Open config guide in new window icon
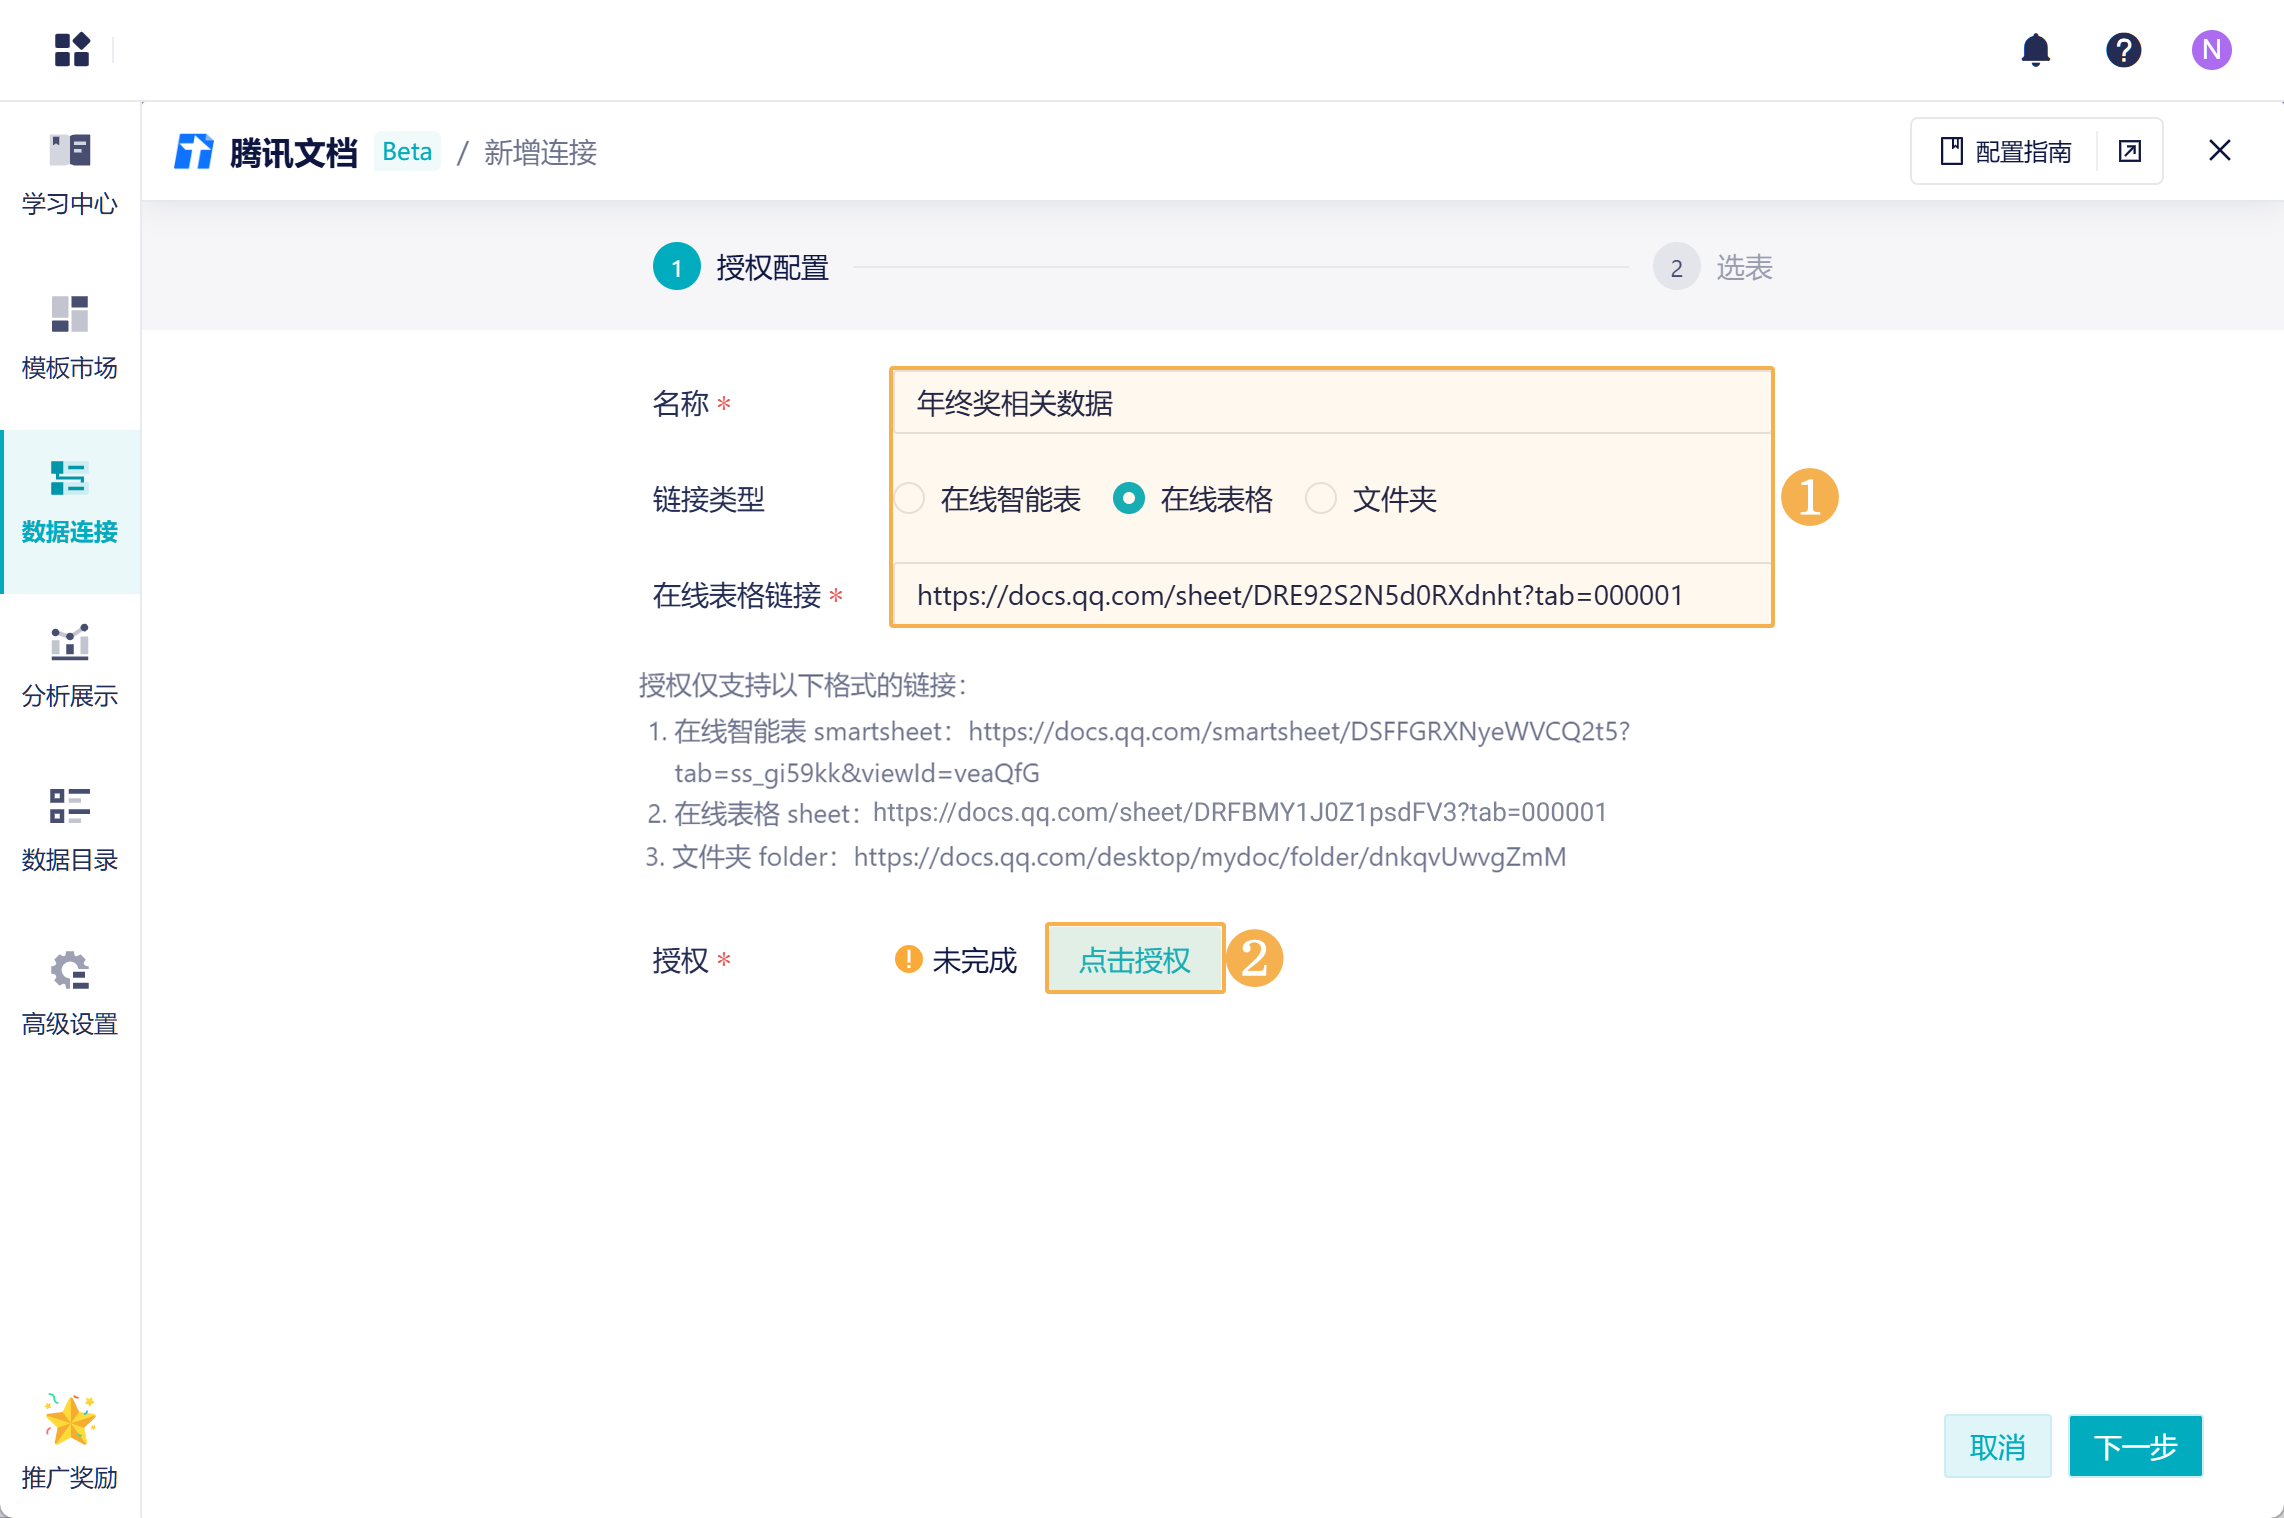 (2130, 151)
